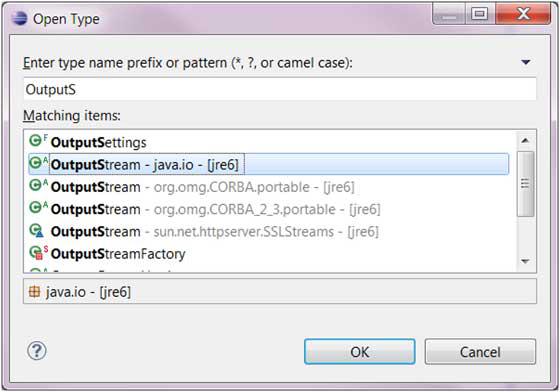560x392 pixels.
Task: Select OutputSettings in the matching items
Action: click(x=98, y=143)
